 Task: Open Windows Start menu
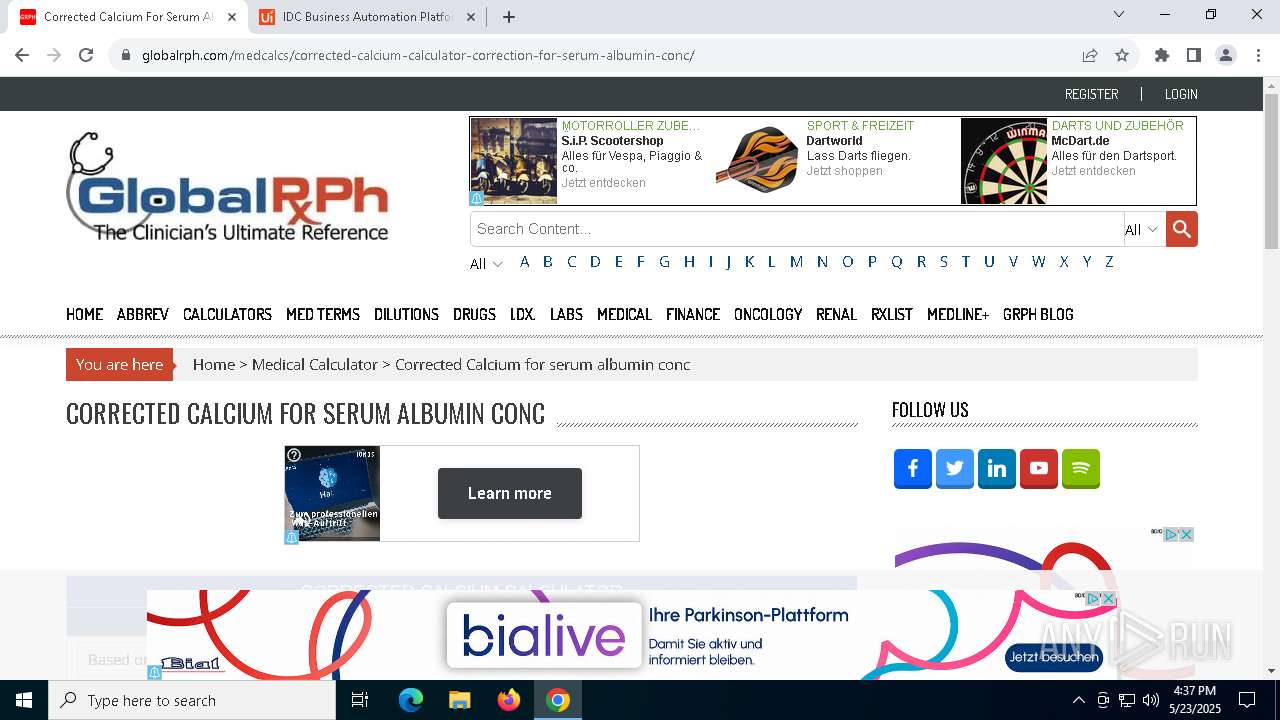(x=24, y=700)
